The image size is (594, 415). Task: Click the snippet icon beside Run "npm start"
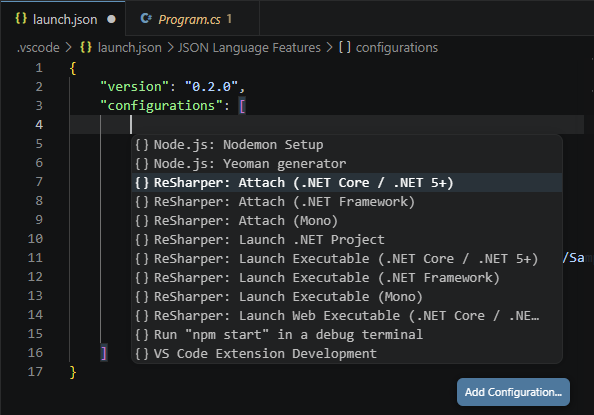(x=142, y=334)
